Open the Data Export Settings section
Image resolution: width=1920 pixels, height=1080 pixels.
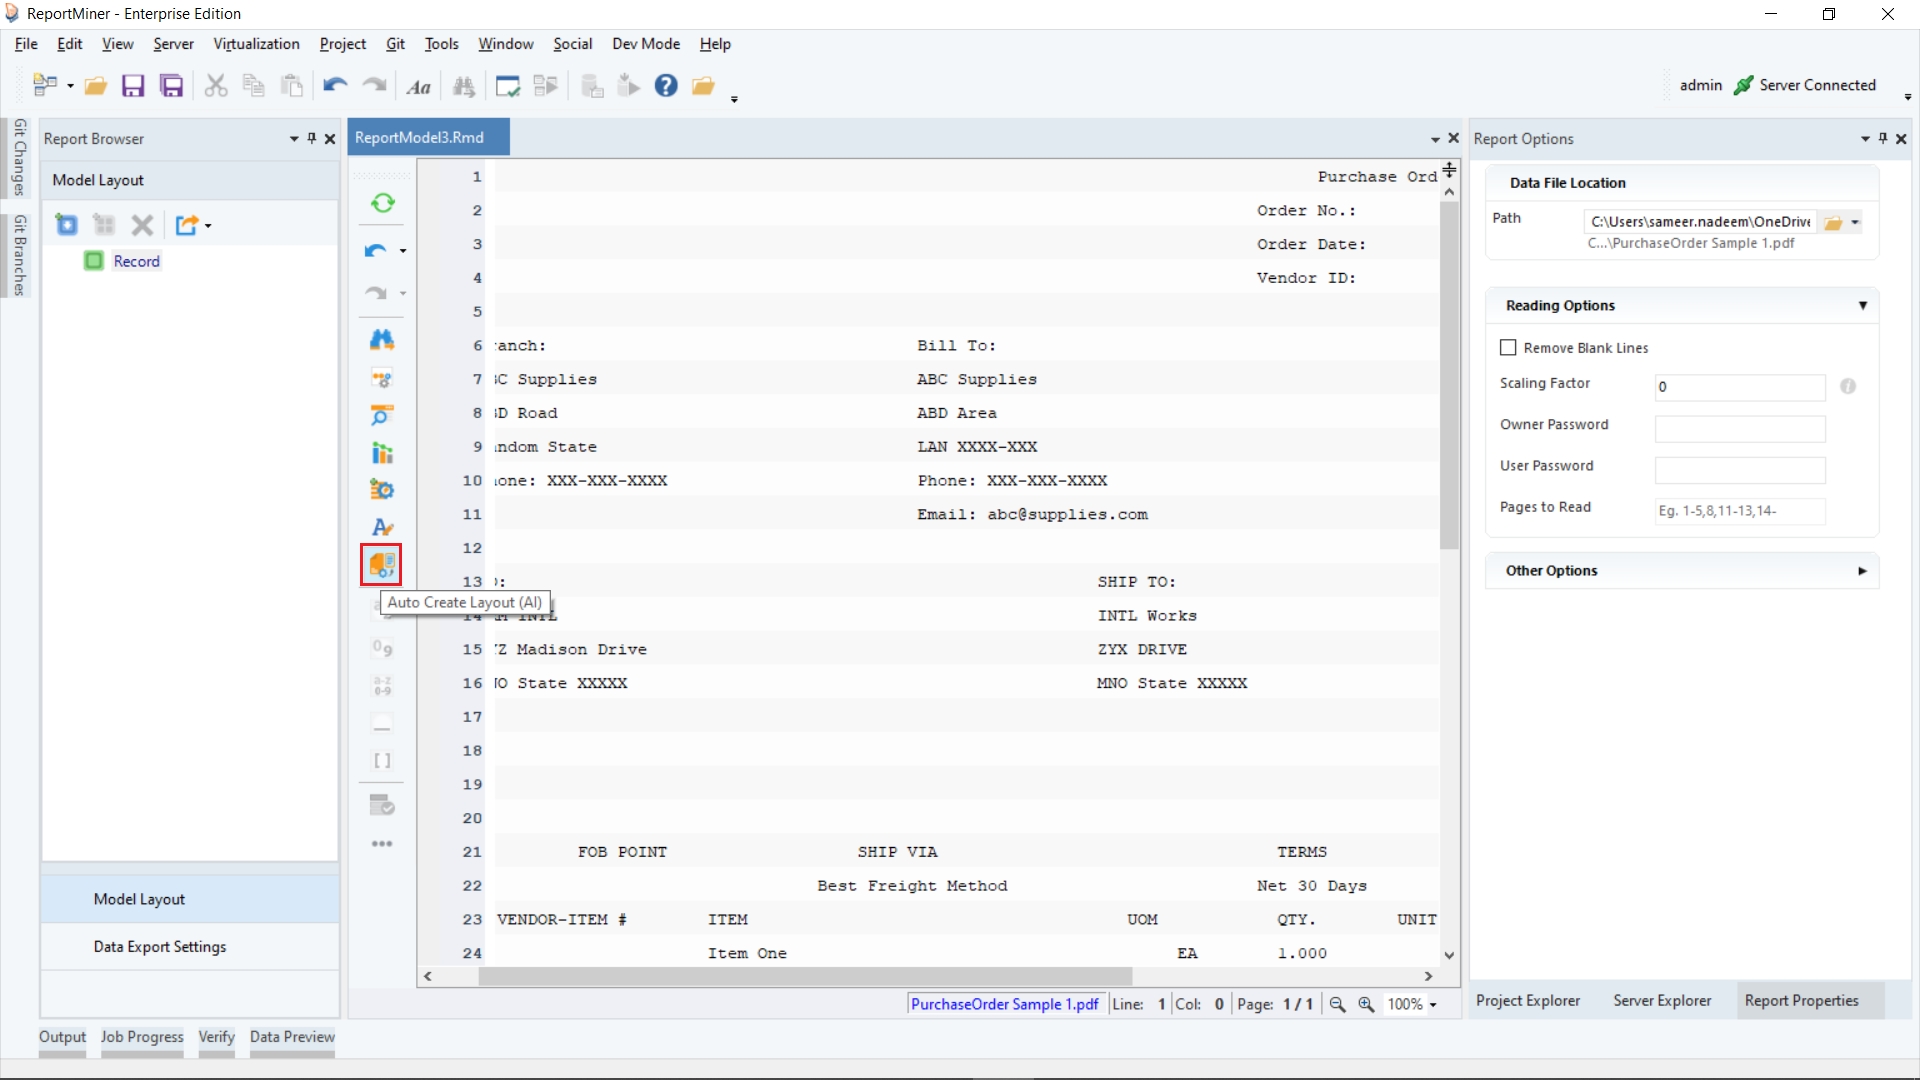pyautogui.click(x=160, y=946)
